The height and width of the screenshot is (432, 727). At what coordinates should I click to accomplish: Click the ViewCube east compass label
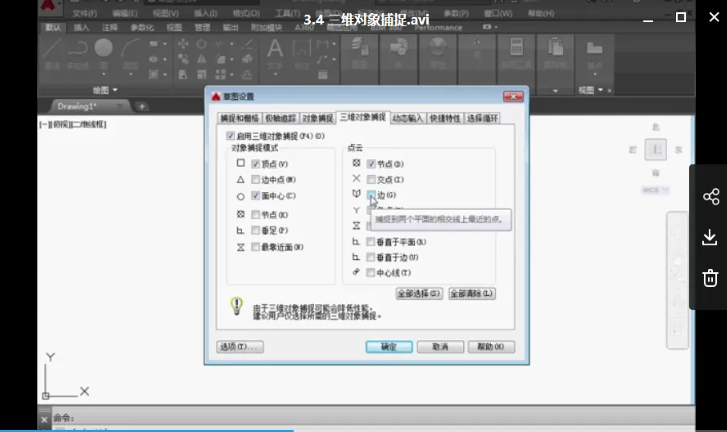click(x=678, y=150)
